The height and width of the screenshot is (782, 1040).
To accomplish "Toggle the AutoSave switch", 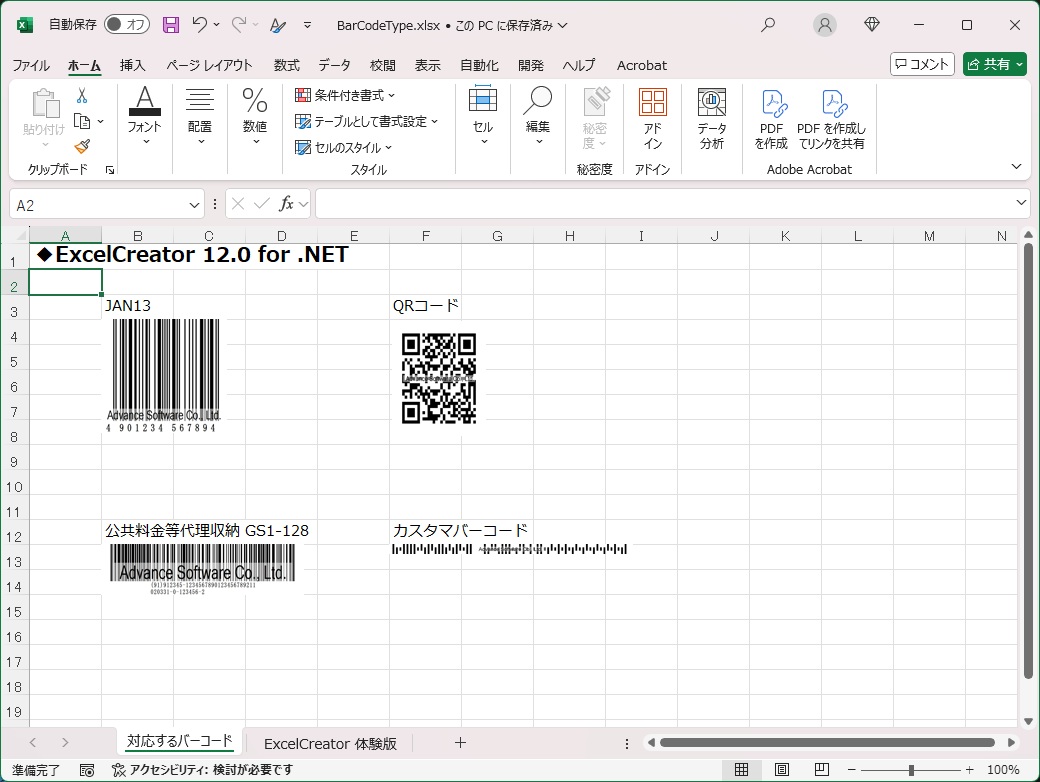I will click(127, 25).
